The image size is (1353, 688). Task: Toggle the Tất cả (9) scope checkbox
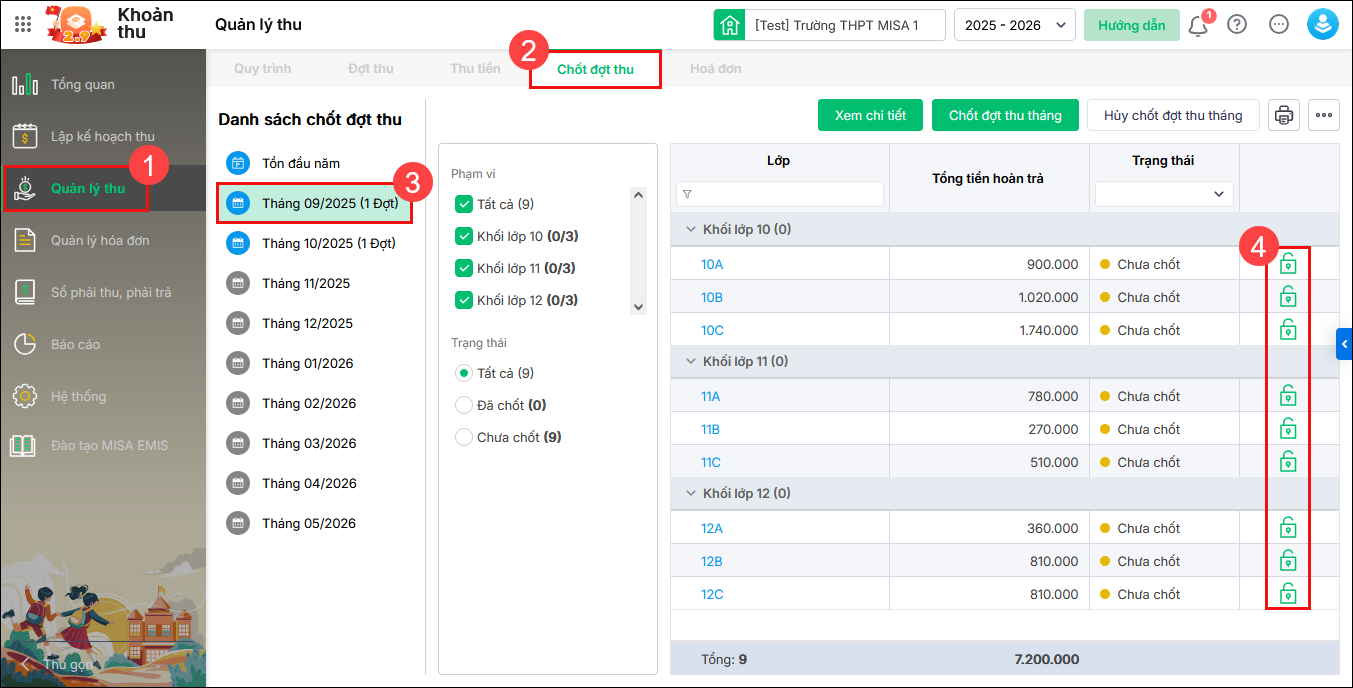tap(463, 204)
